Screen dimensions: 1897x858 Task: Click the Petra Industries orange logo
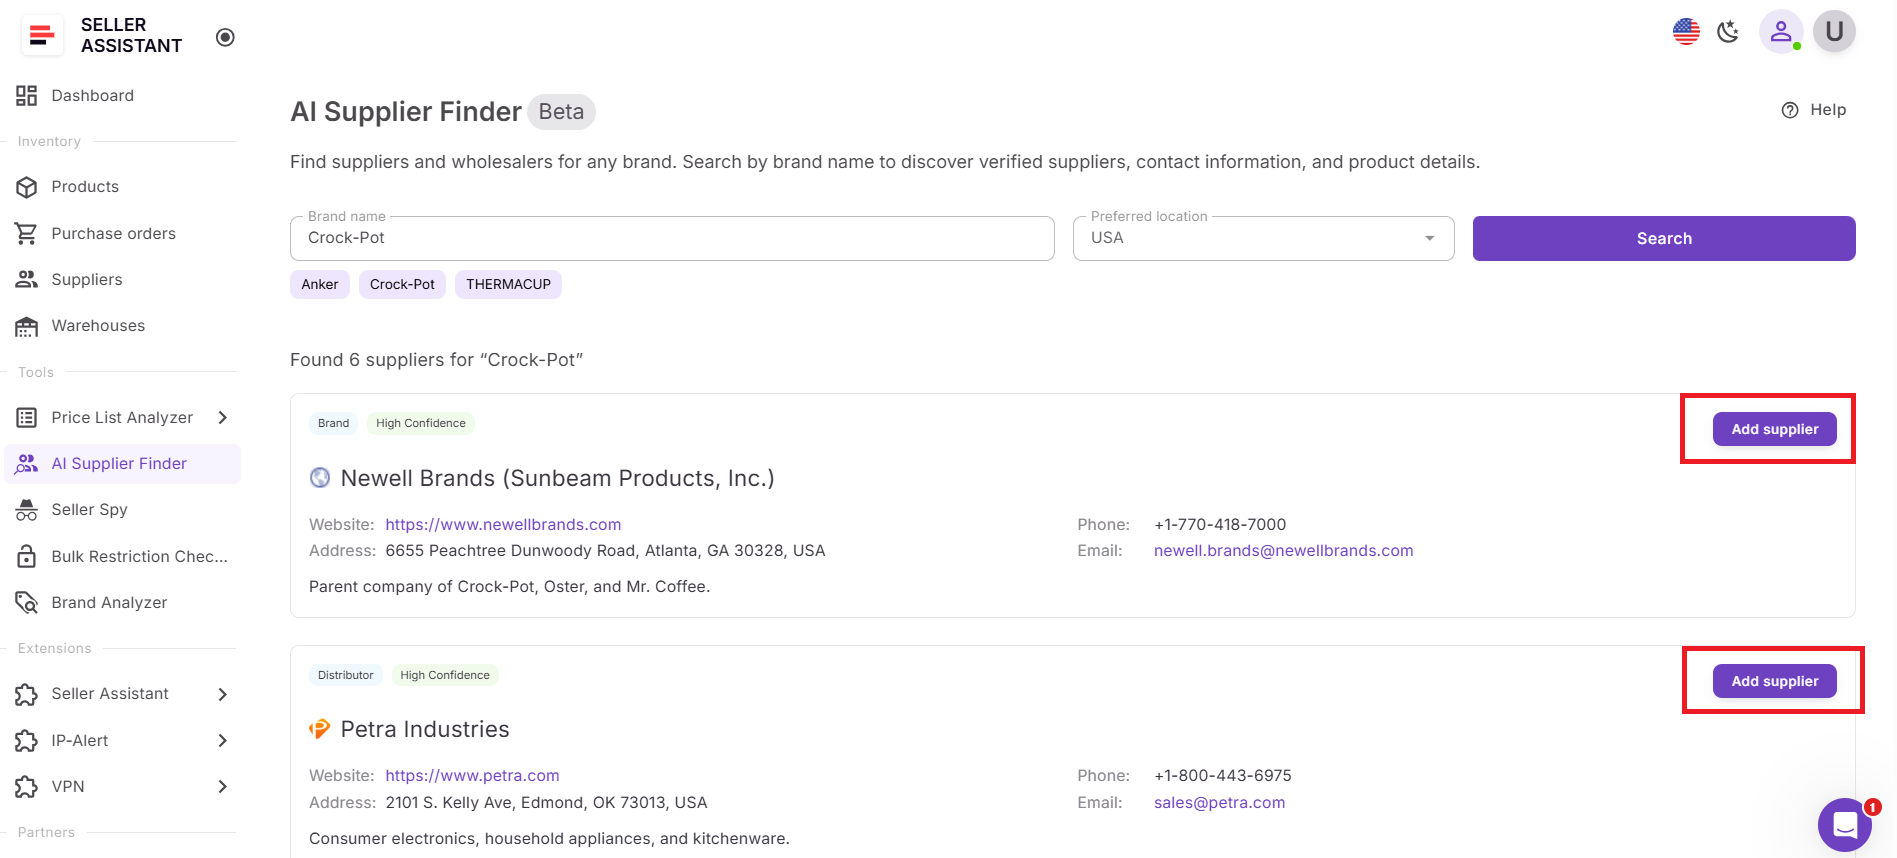(x=320, y=729)
